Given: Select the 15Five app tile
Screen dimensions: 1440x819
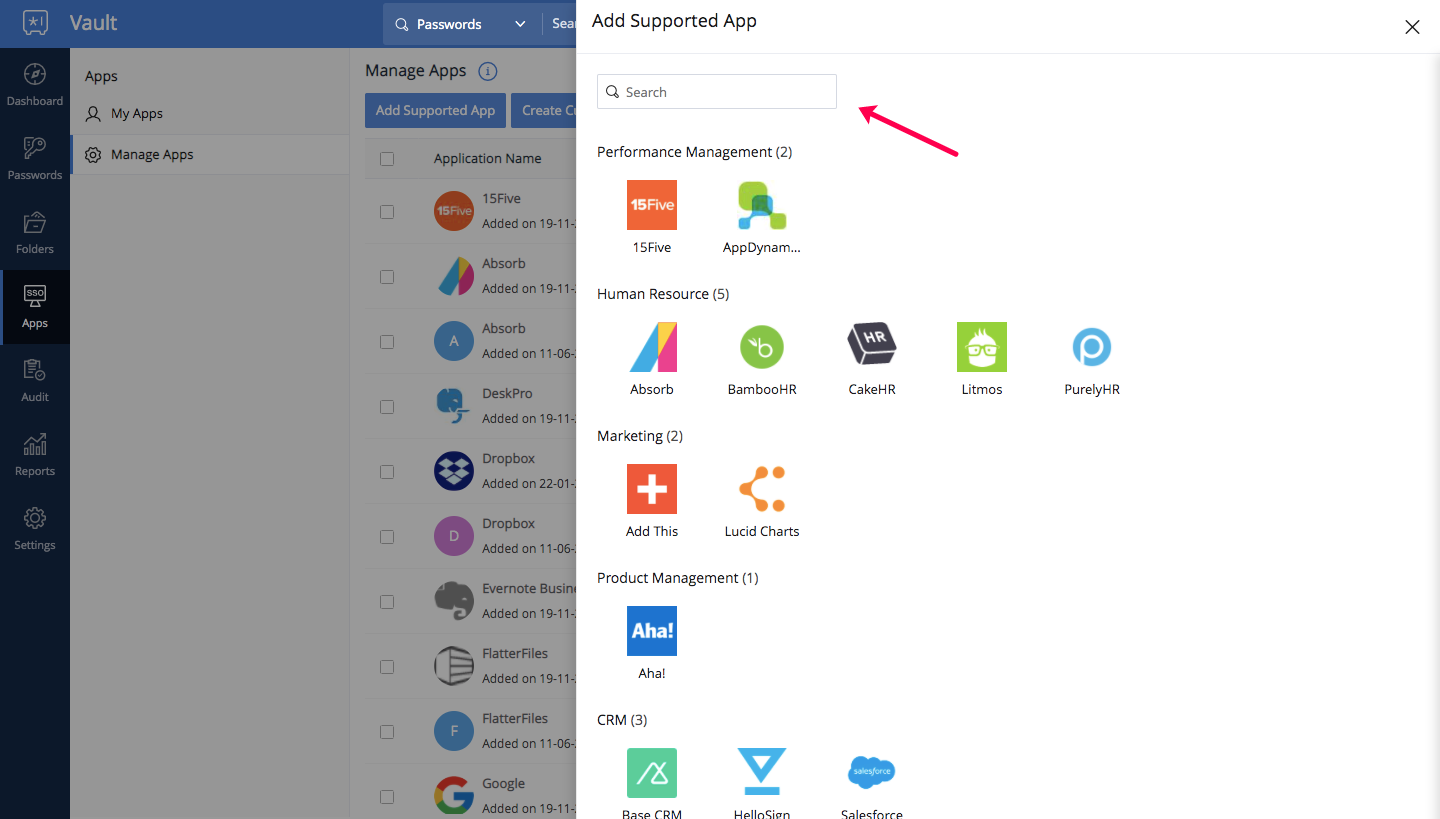Looking at the screenshot, I should pos(652,205).
